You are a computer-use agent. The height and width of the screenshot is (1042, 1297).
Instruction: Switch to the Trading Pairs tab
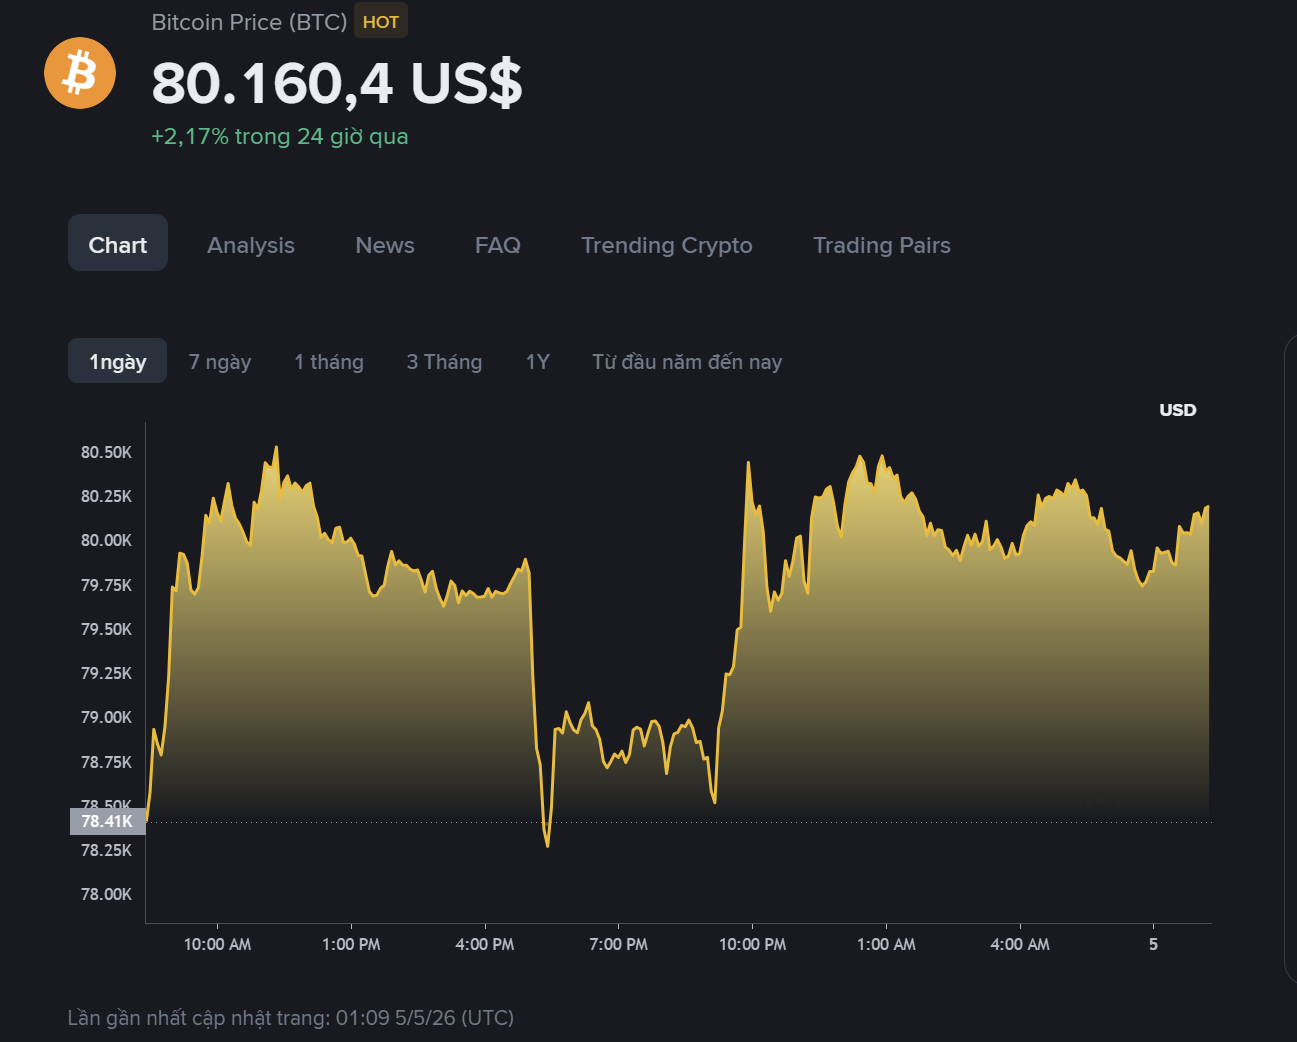[x=882, y=245]
